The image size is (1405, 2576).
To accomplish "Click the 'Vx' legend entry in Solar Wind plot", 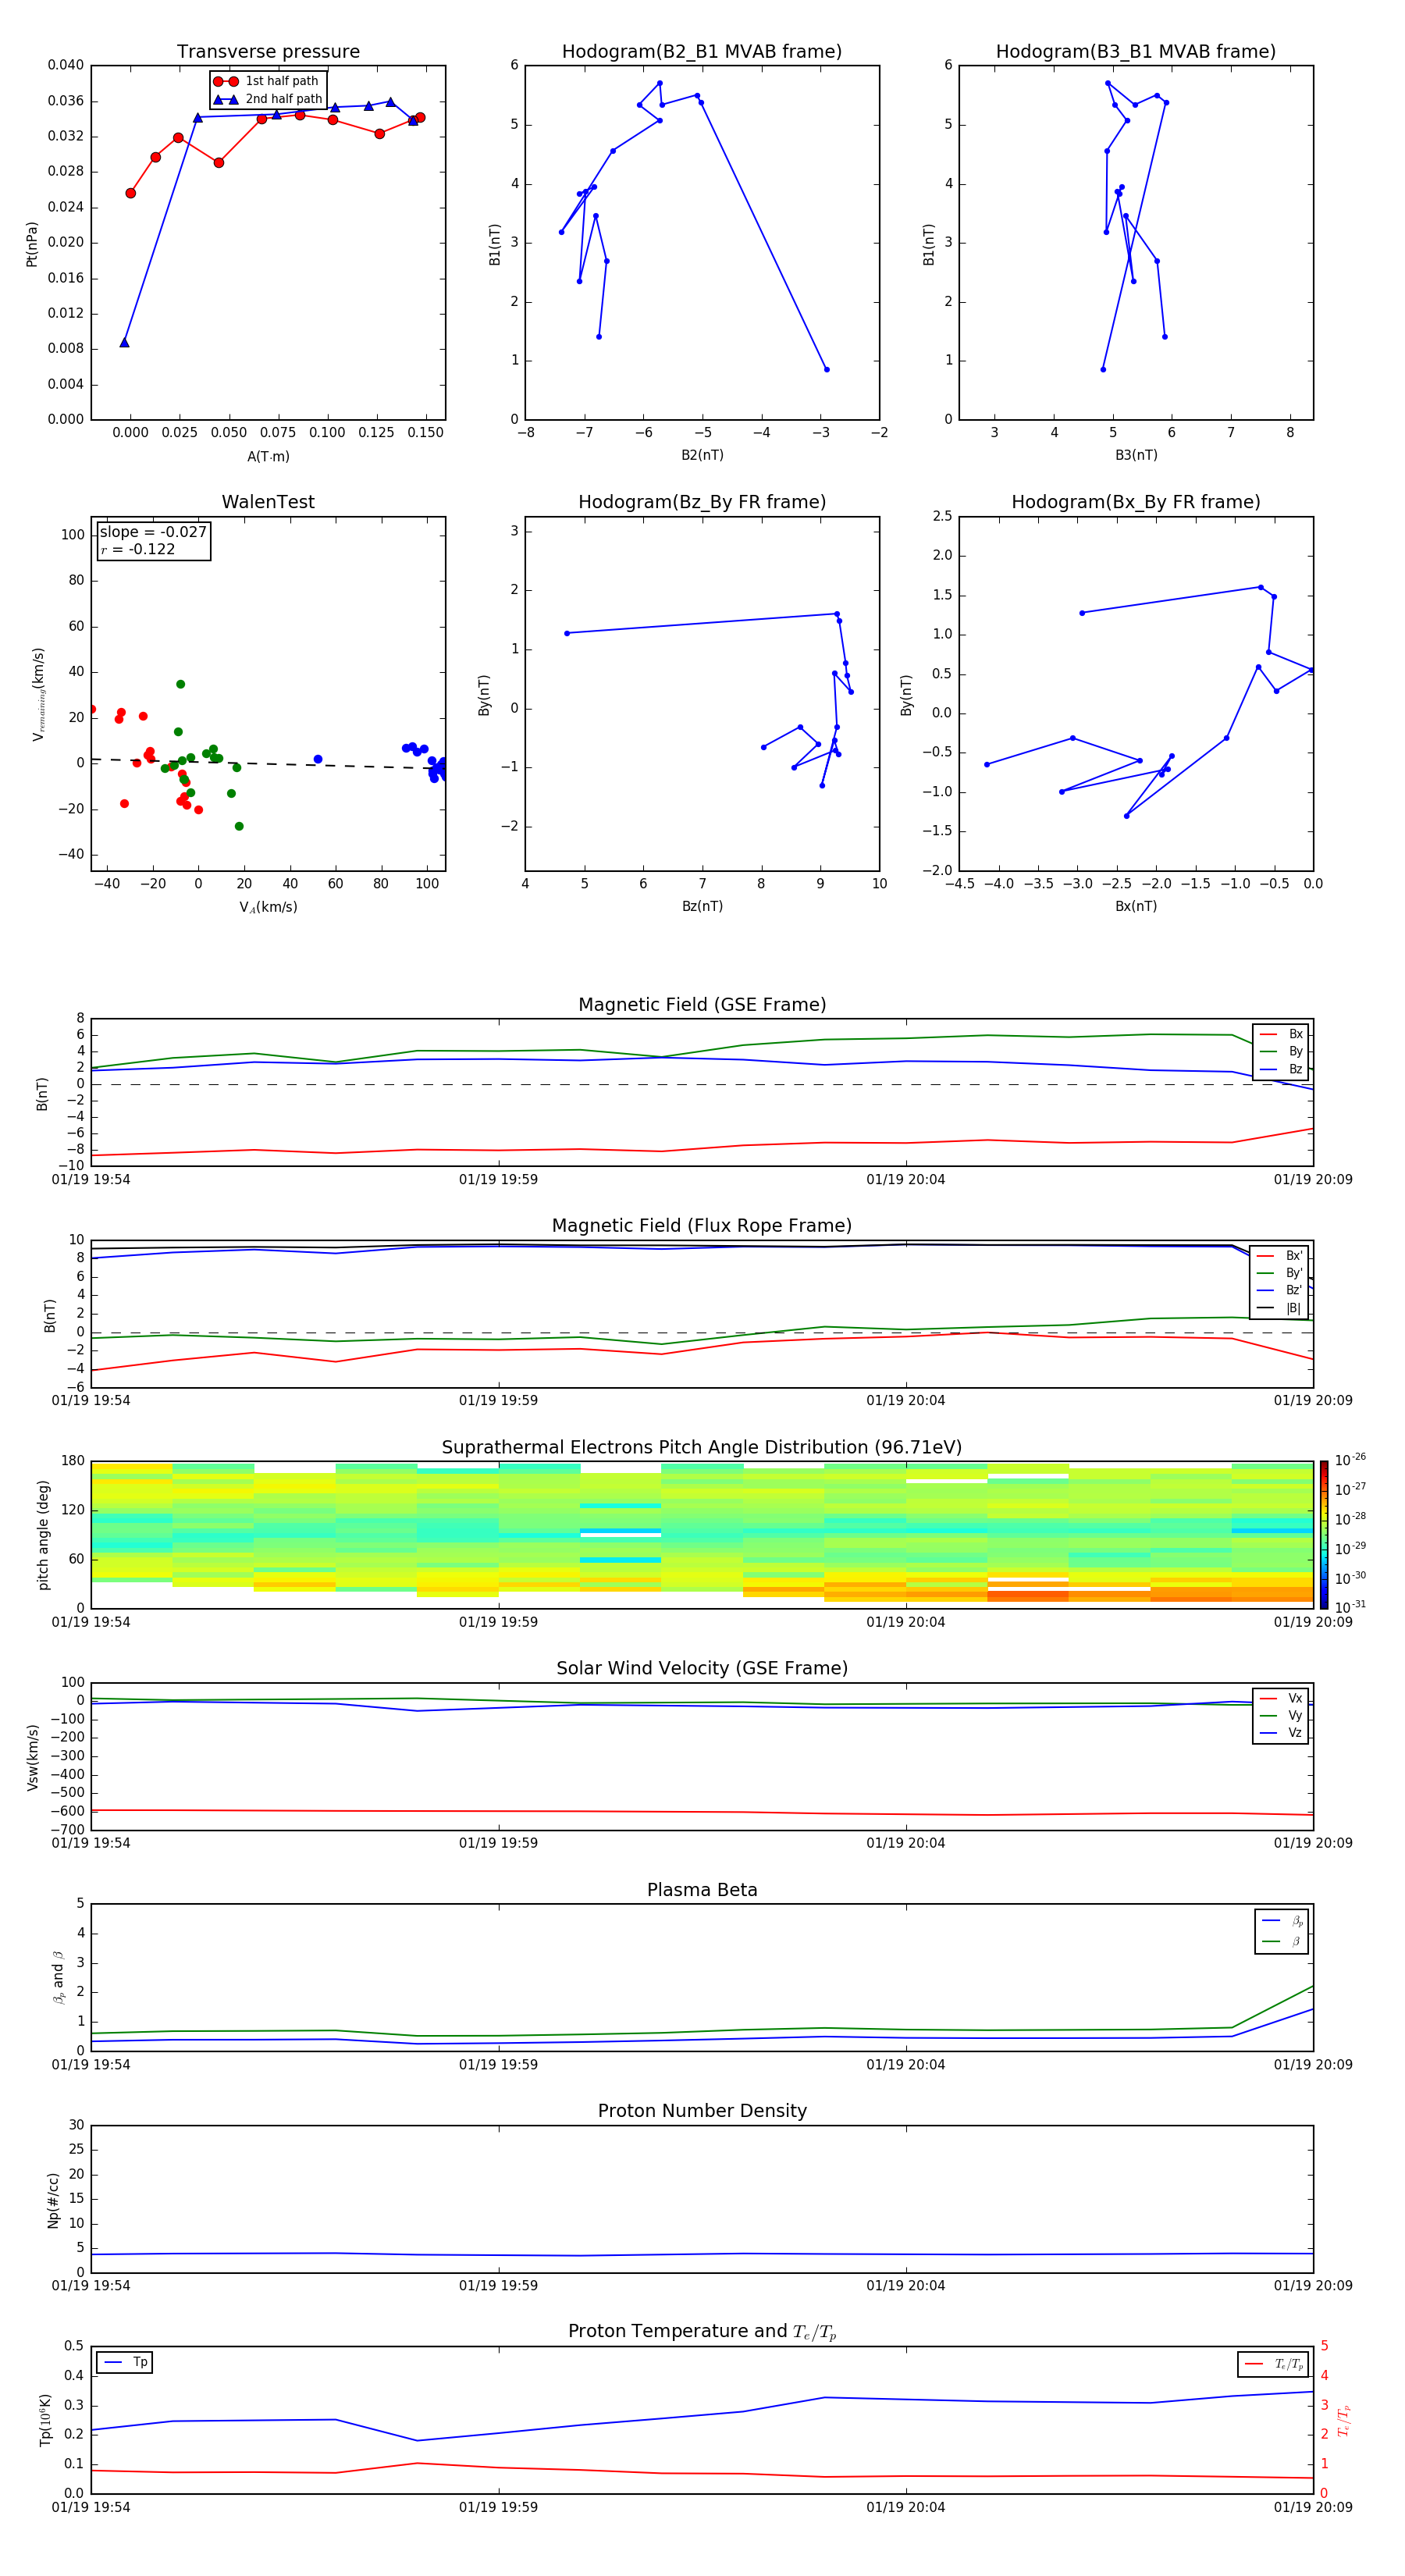I will pos(1281,1698).
